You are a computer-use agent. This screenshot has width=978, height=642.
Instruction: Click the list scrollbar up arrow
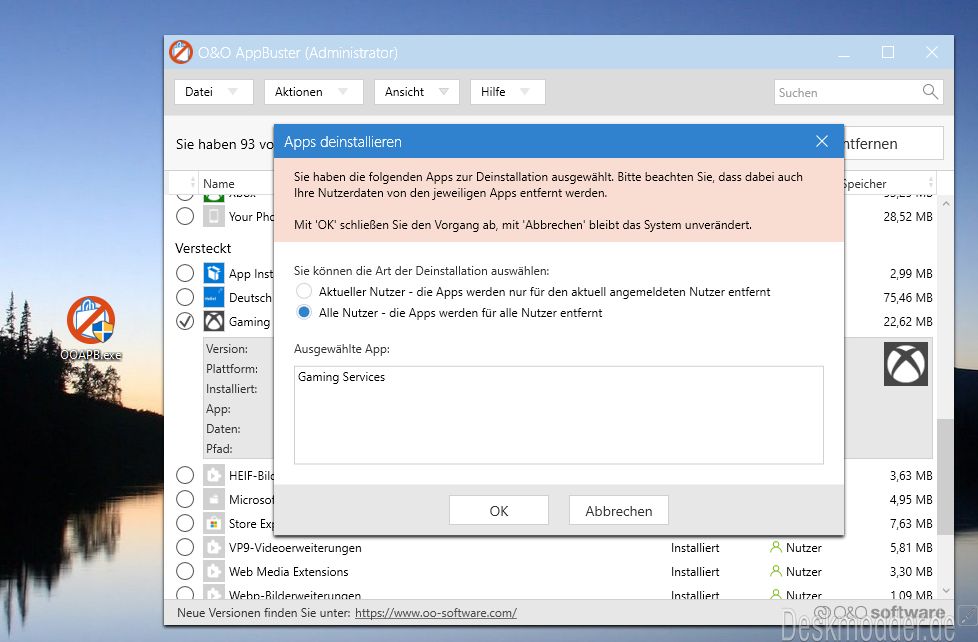pos(946,203)
